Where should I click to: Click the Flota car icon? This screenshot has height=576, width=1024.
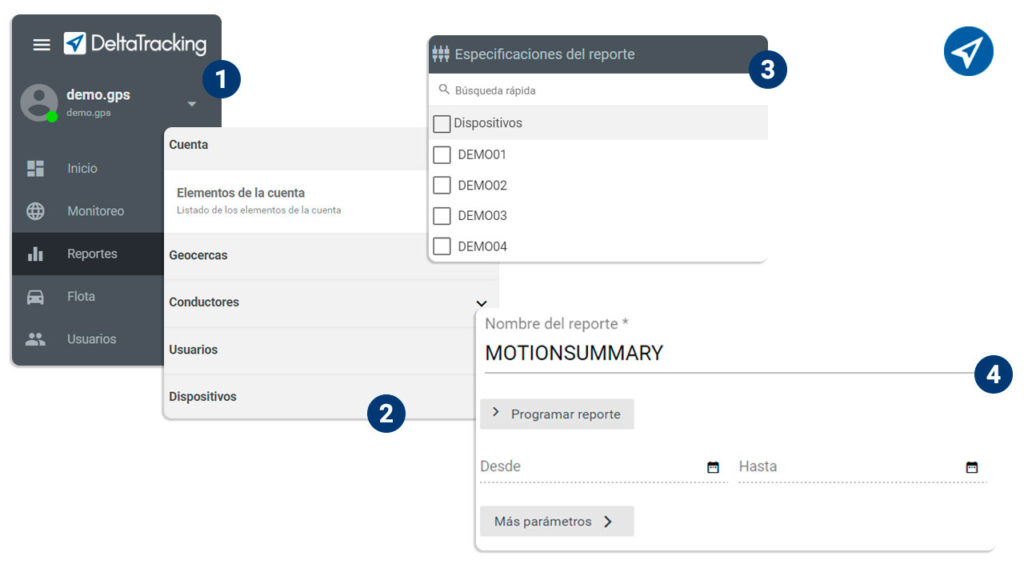click(35, 297)
